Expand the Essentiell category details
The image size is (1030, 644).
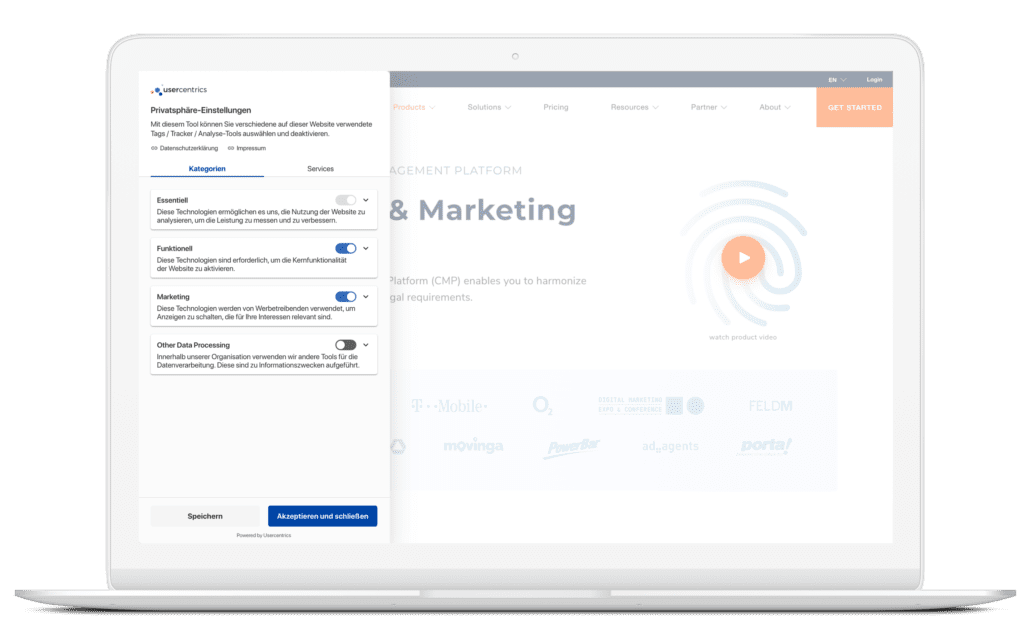pos(366,200)
